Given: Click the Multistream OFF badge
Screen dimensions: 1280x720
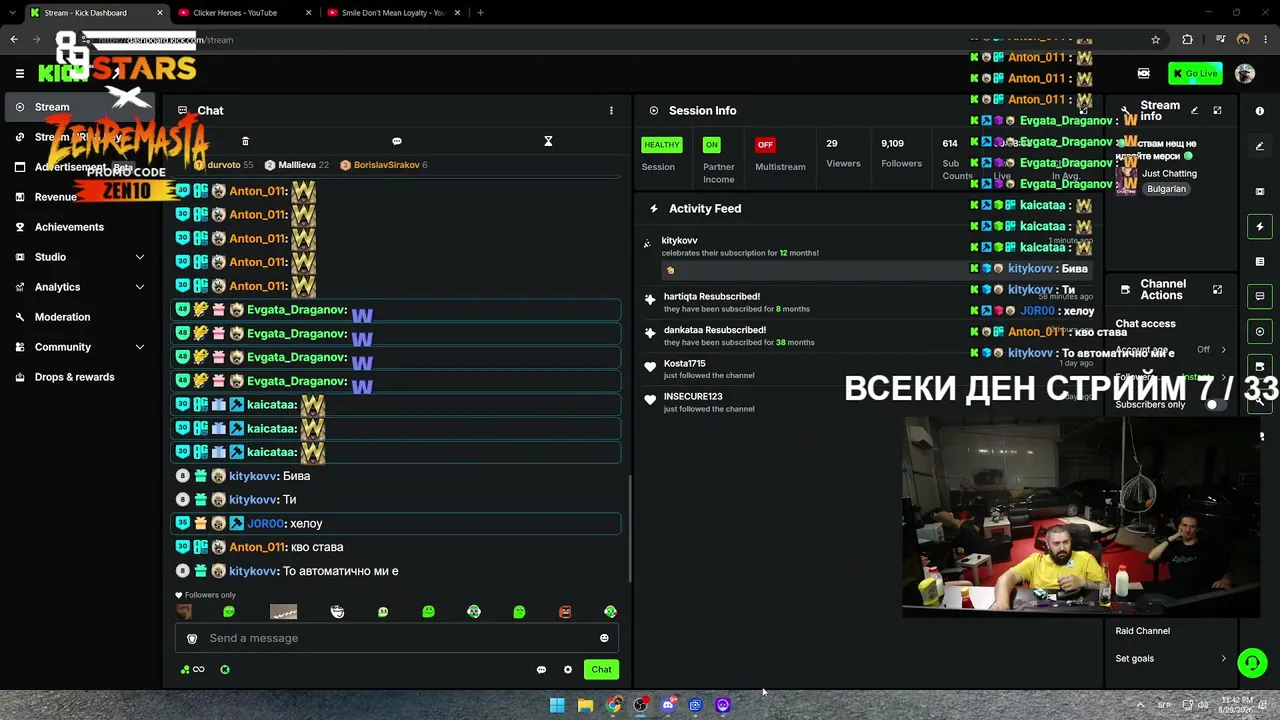Looking at the screenshot, I should pos(765,145).
